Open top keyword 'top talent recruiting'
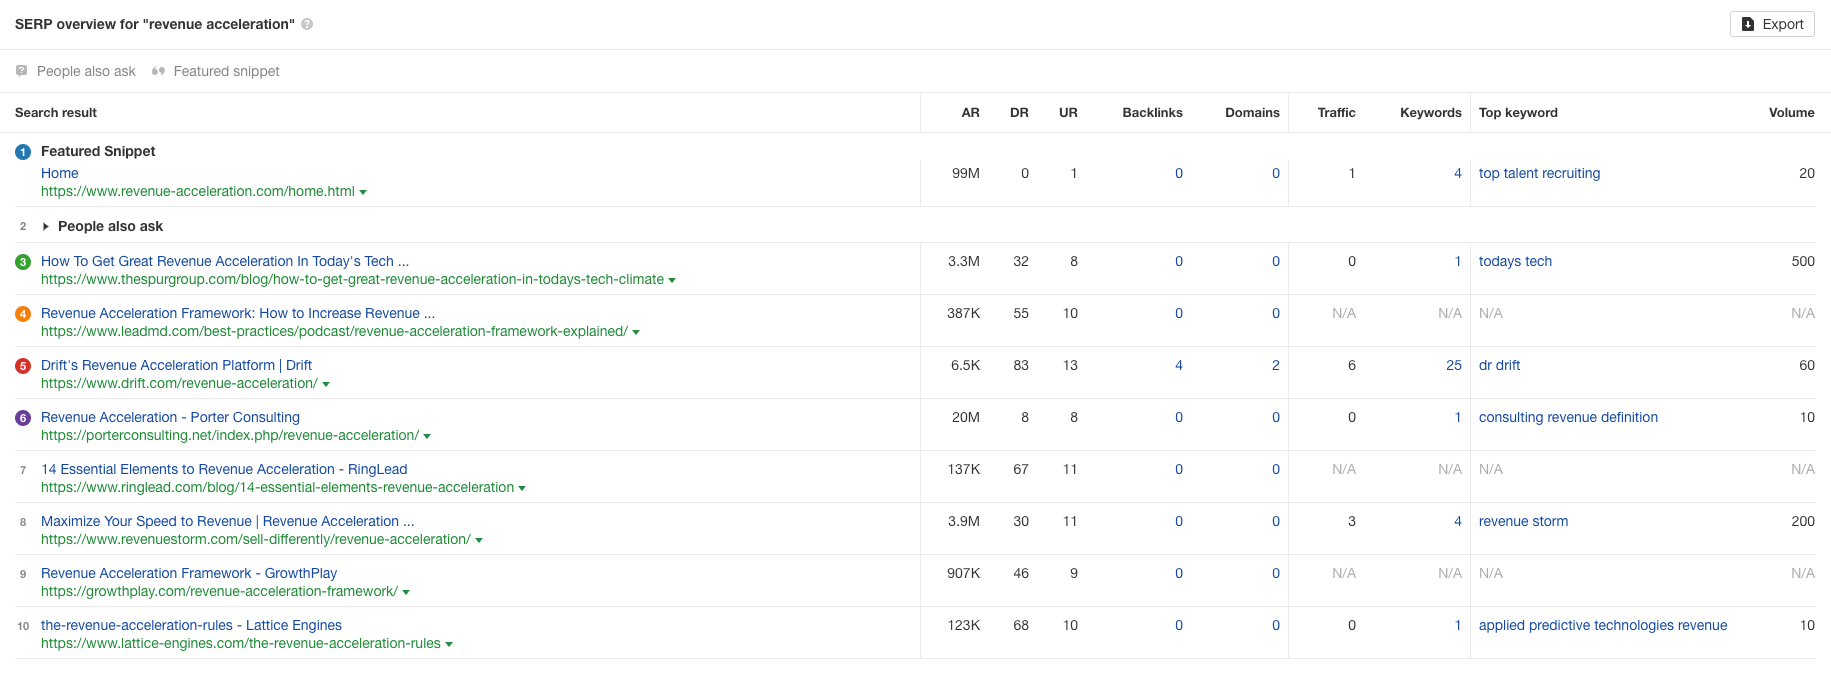The image size is (1831, 673). pos(1539,173)
